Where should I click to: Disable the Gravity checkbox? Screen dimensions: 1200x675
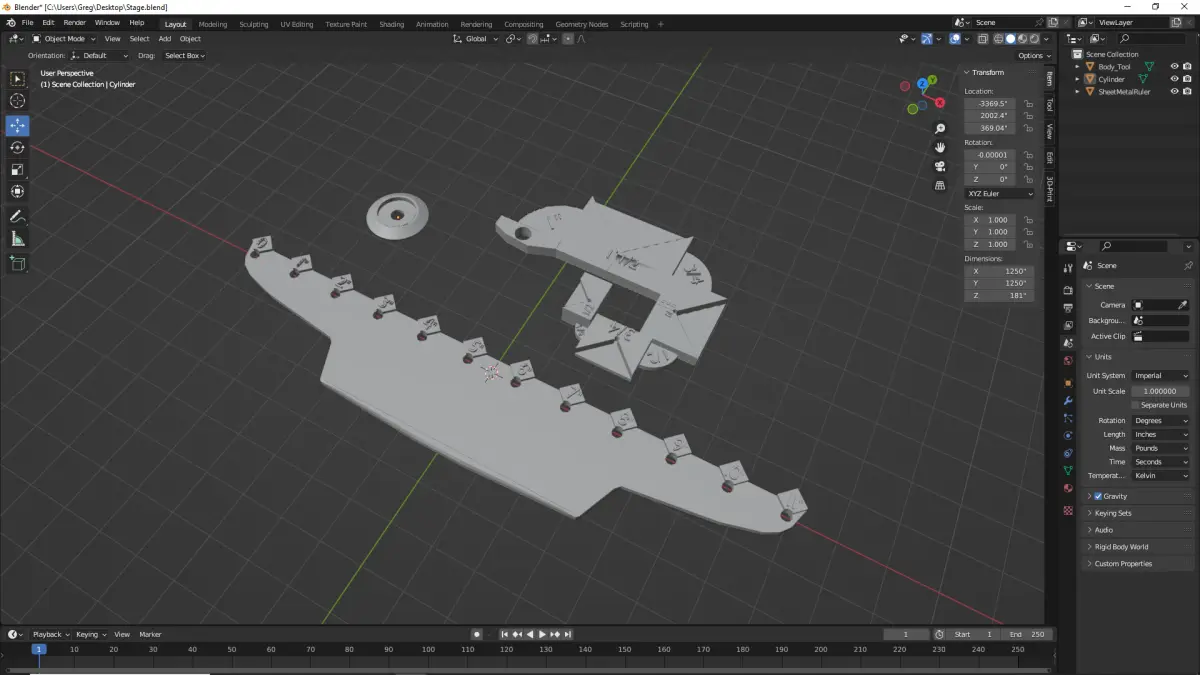[x=1098, y=496]
